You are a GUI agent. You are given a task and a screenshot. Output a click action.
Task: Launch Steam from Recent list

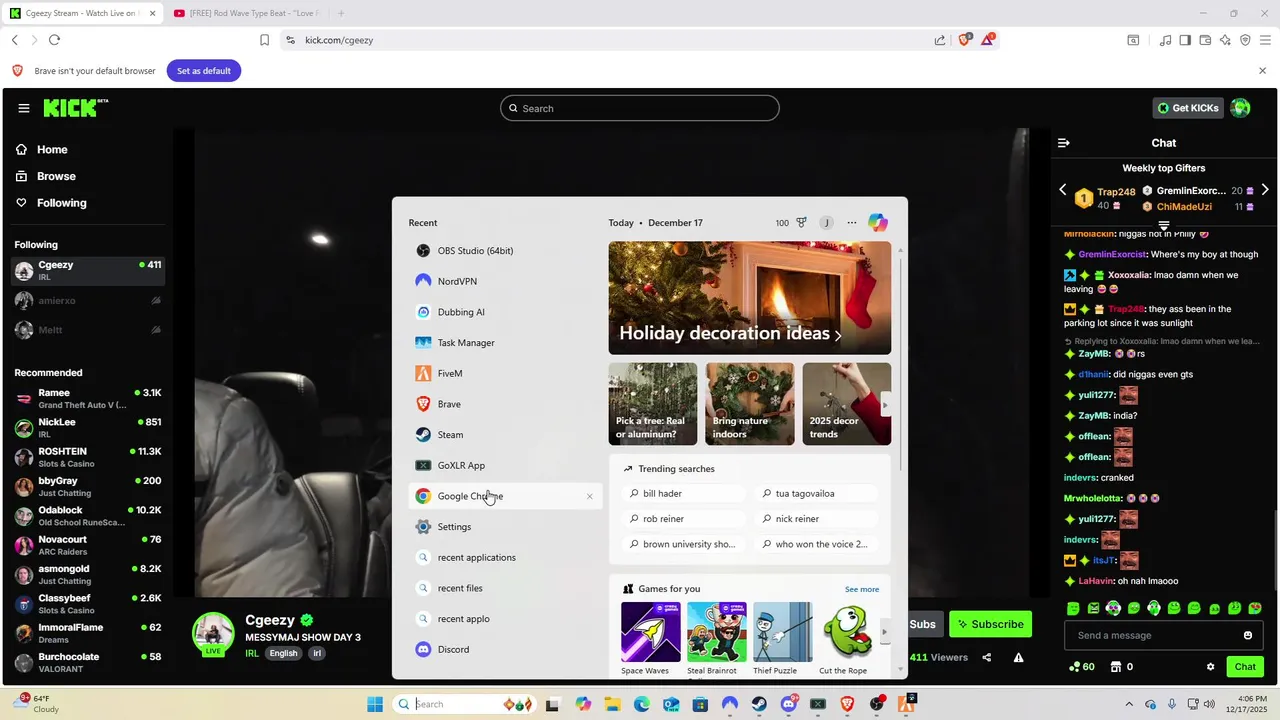click(x=505, y=435)
